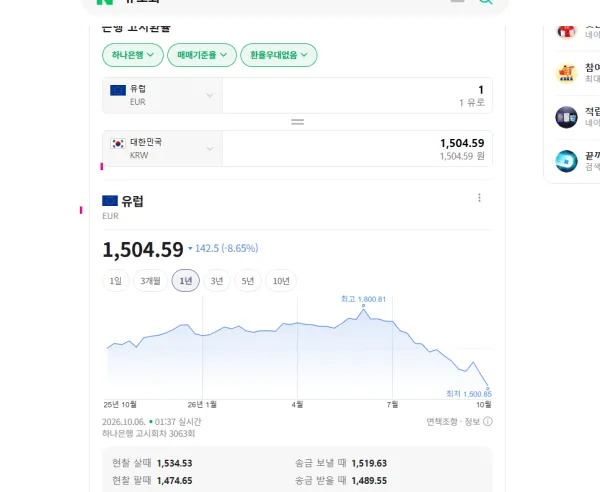
Task: Open the red gift sidebar item icon
Action: point(566,31)
